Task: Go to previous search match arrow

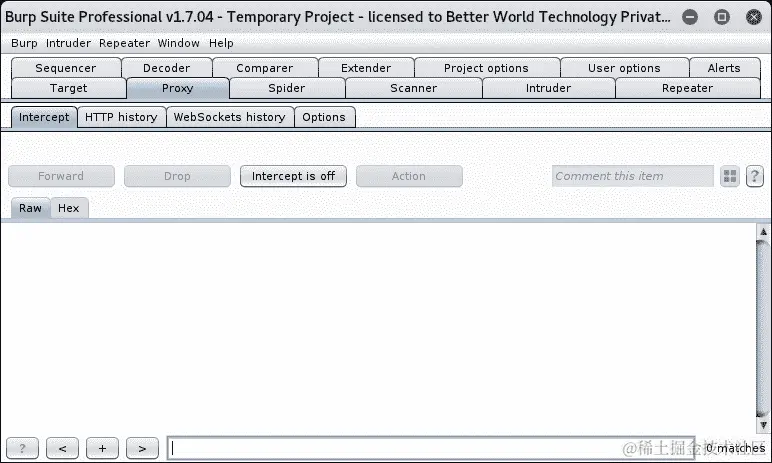Action: click(x=63, y=448)
